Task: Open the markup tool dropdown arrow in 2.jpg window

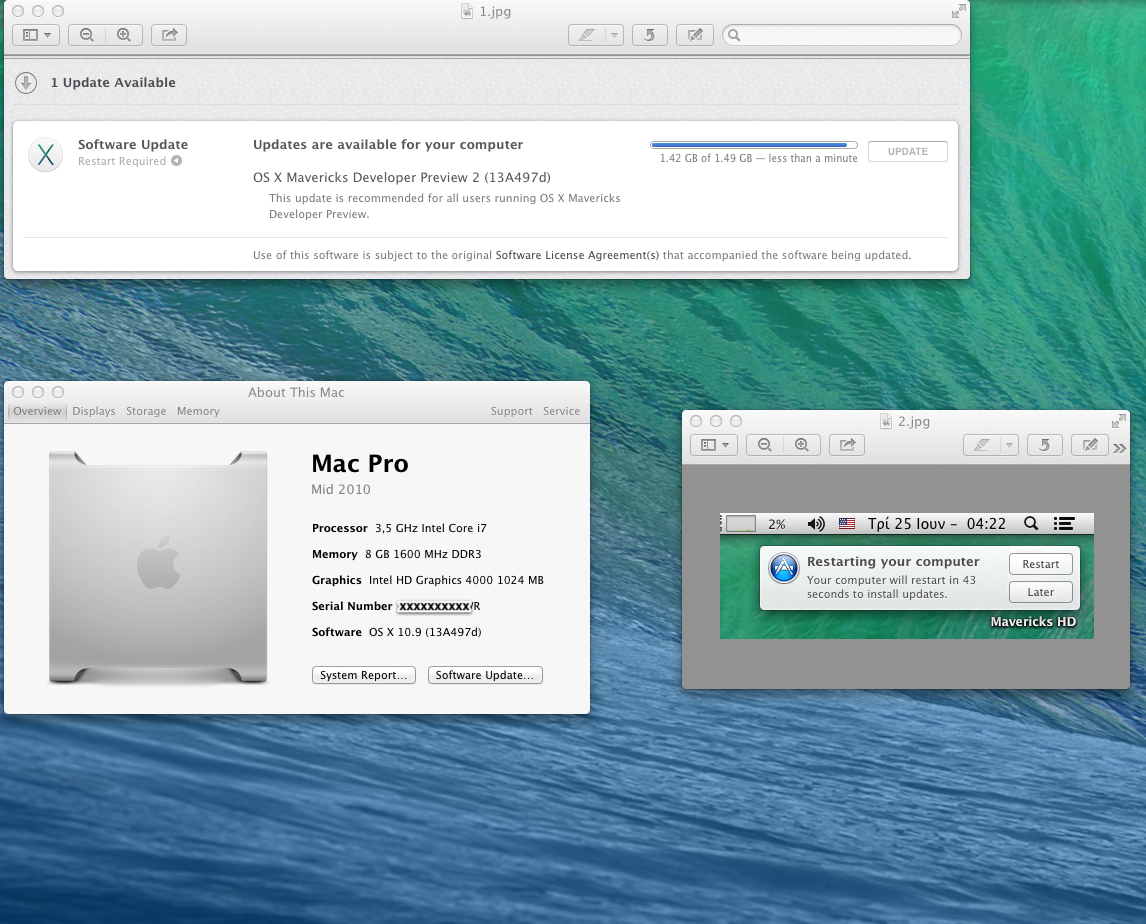Action: point(1009,445)
